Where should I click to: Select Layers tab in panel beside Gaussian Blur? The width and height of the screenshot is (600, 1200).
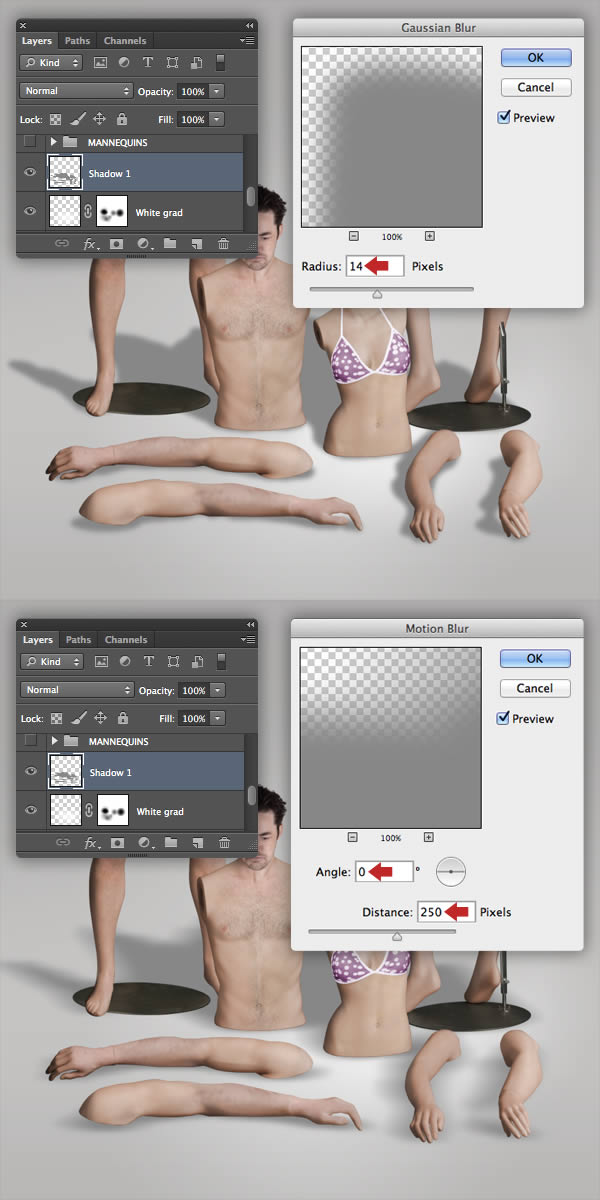click(x=38, y=41)
